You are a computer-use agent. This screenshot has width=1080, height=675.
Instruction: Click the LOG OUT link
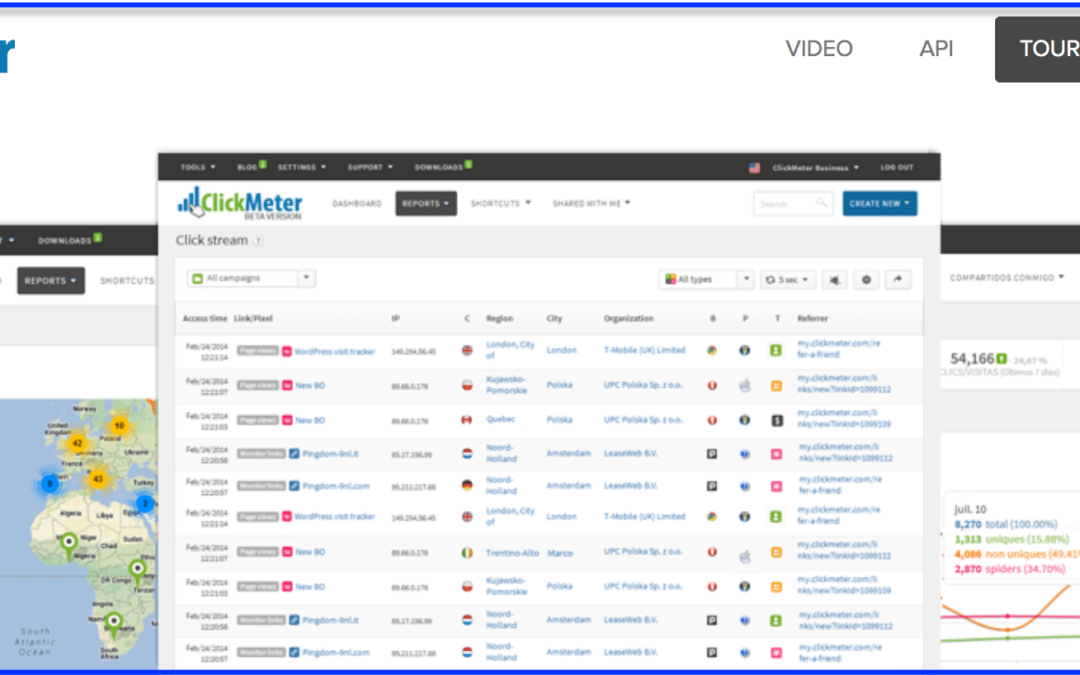click(896, 167)
